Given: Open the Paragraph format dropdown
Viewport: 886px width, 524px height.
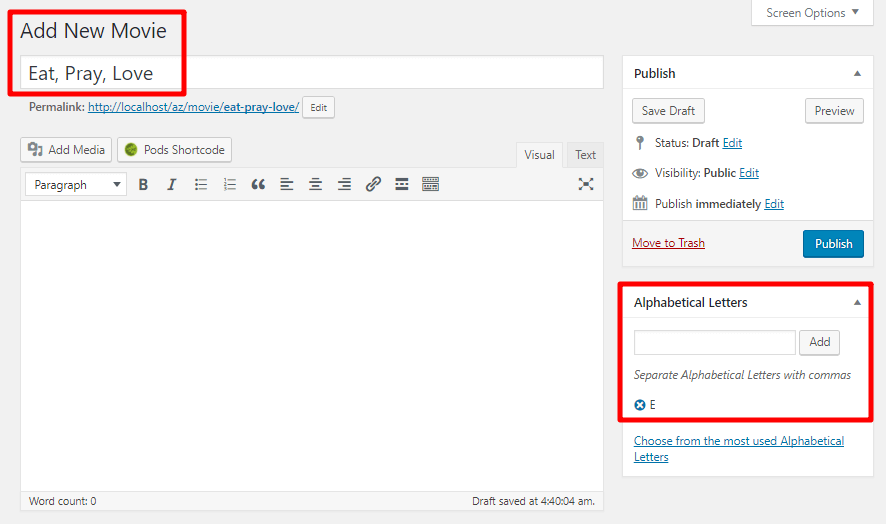Looking at the screenshot, I should click(76, 185).
